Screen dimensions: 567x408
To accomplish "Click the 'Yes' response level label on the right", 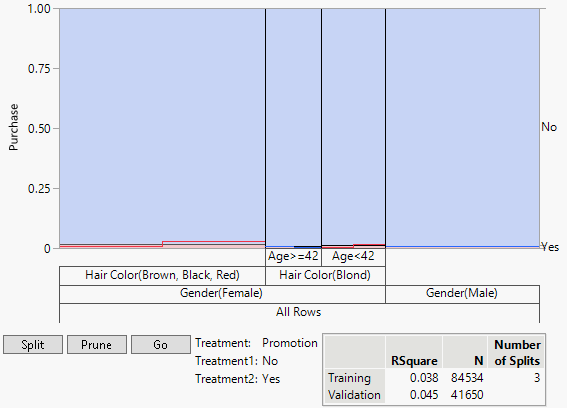I will tap(550, 247).
